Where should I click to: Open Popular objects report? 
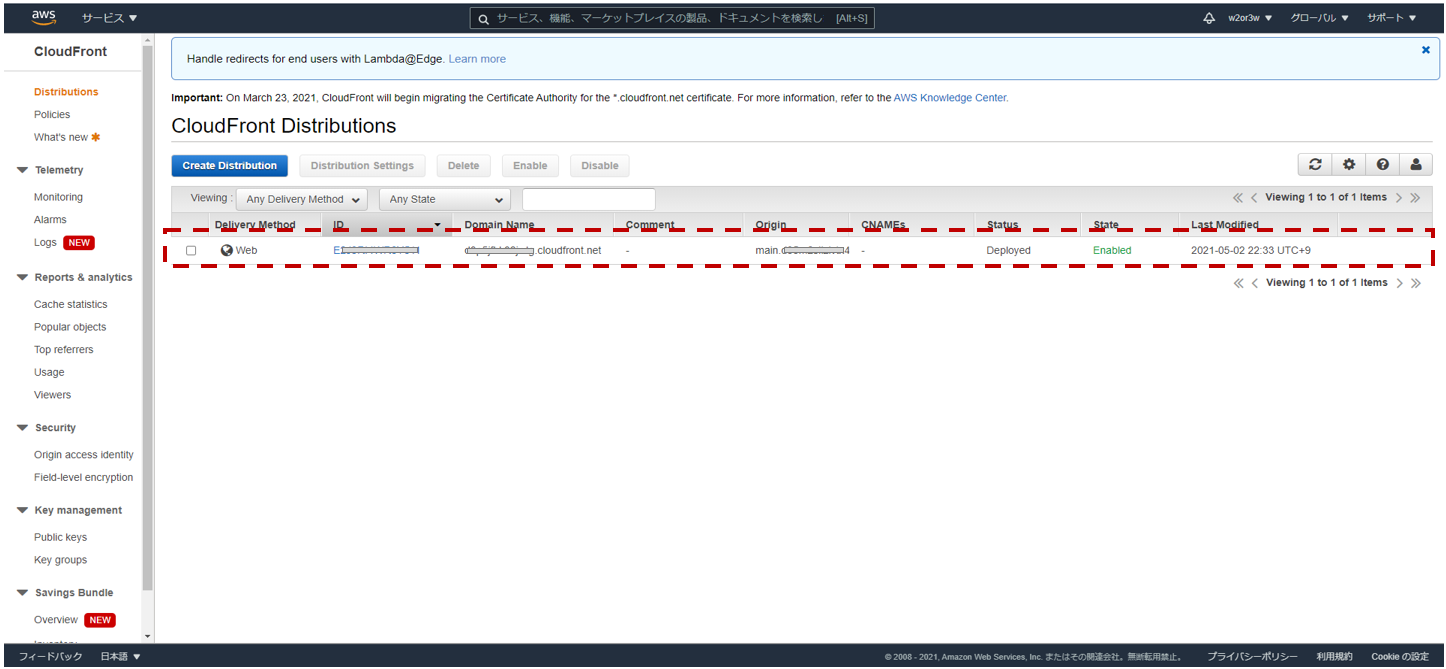(x=70, y=327)
